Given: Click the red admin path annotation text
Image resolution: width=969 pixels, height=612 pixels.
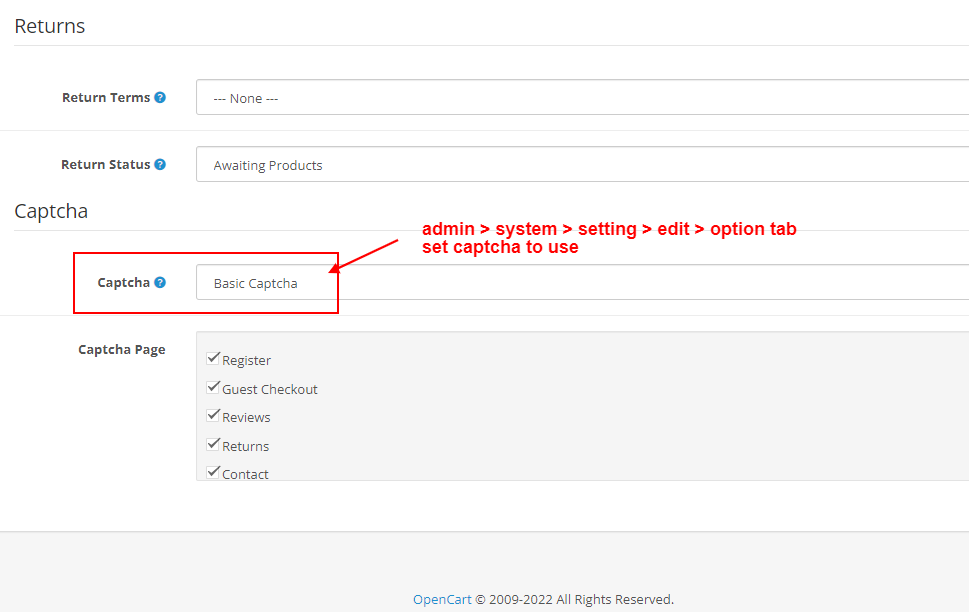Looking at the screenshot, I should 609,229.
